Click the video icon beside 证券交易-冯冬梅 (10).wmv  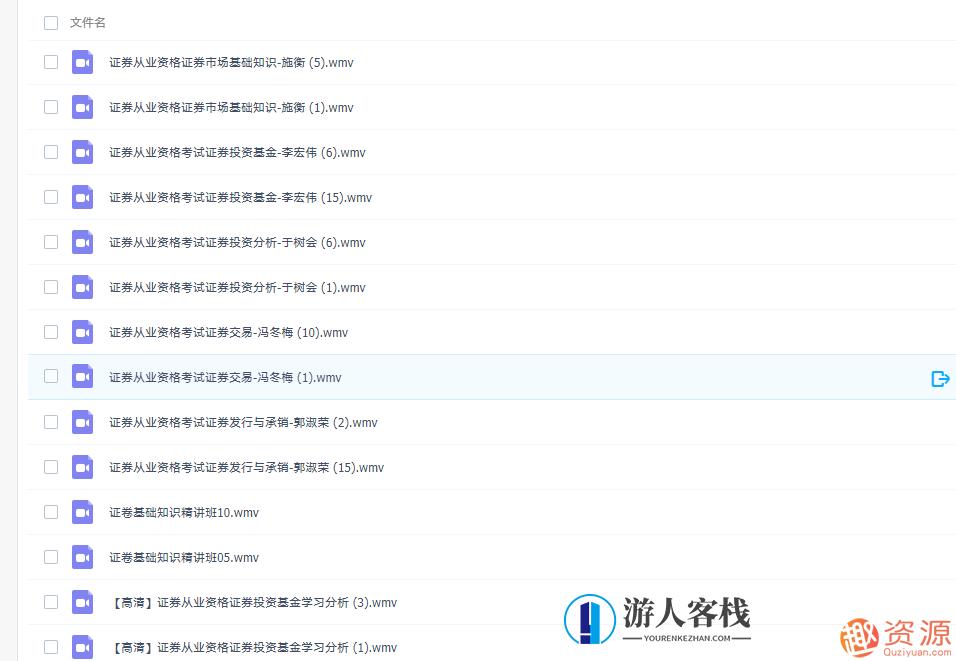tap(82, 332)
